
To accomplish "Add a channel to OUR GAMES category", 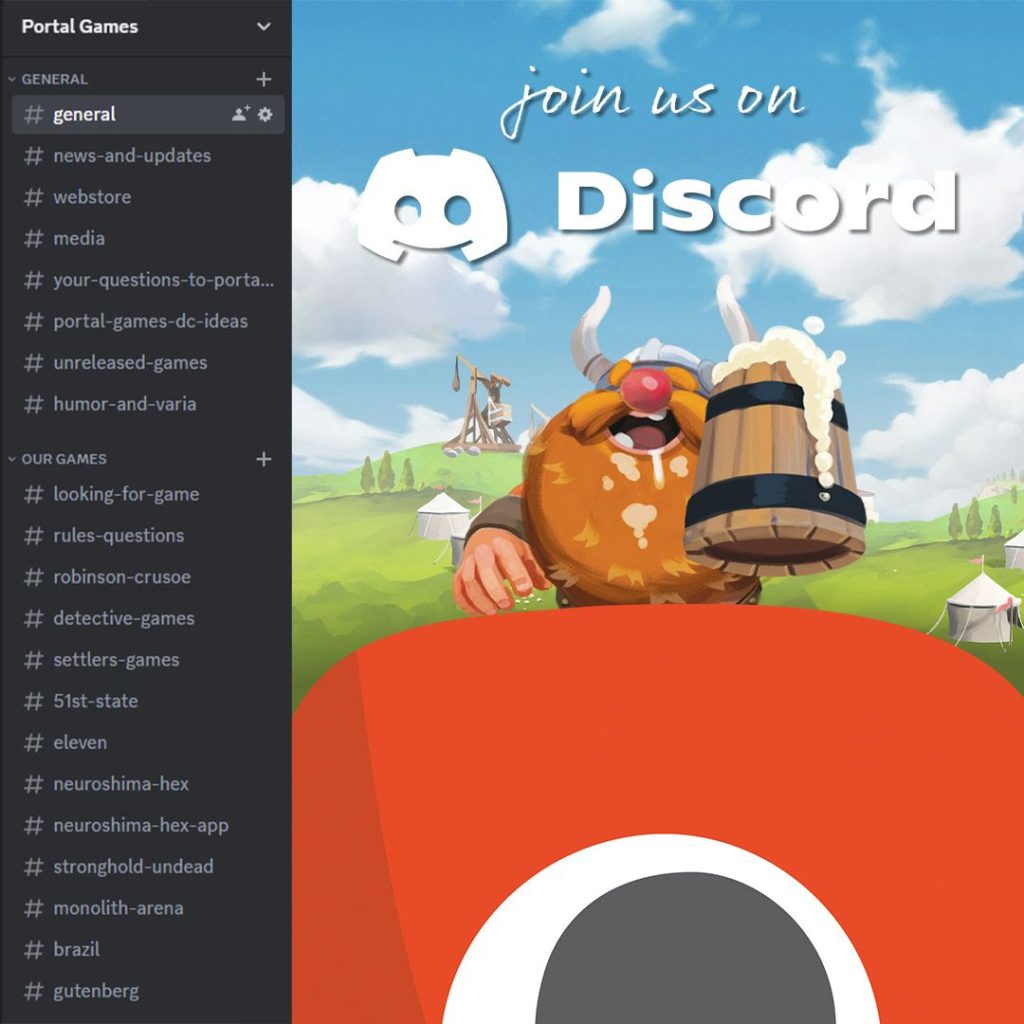I will click(x=264, y=459).
